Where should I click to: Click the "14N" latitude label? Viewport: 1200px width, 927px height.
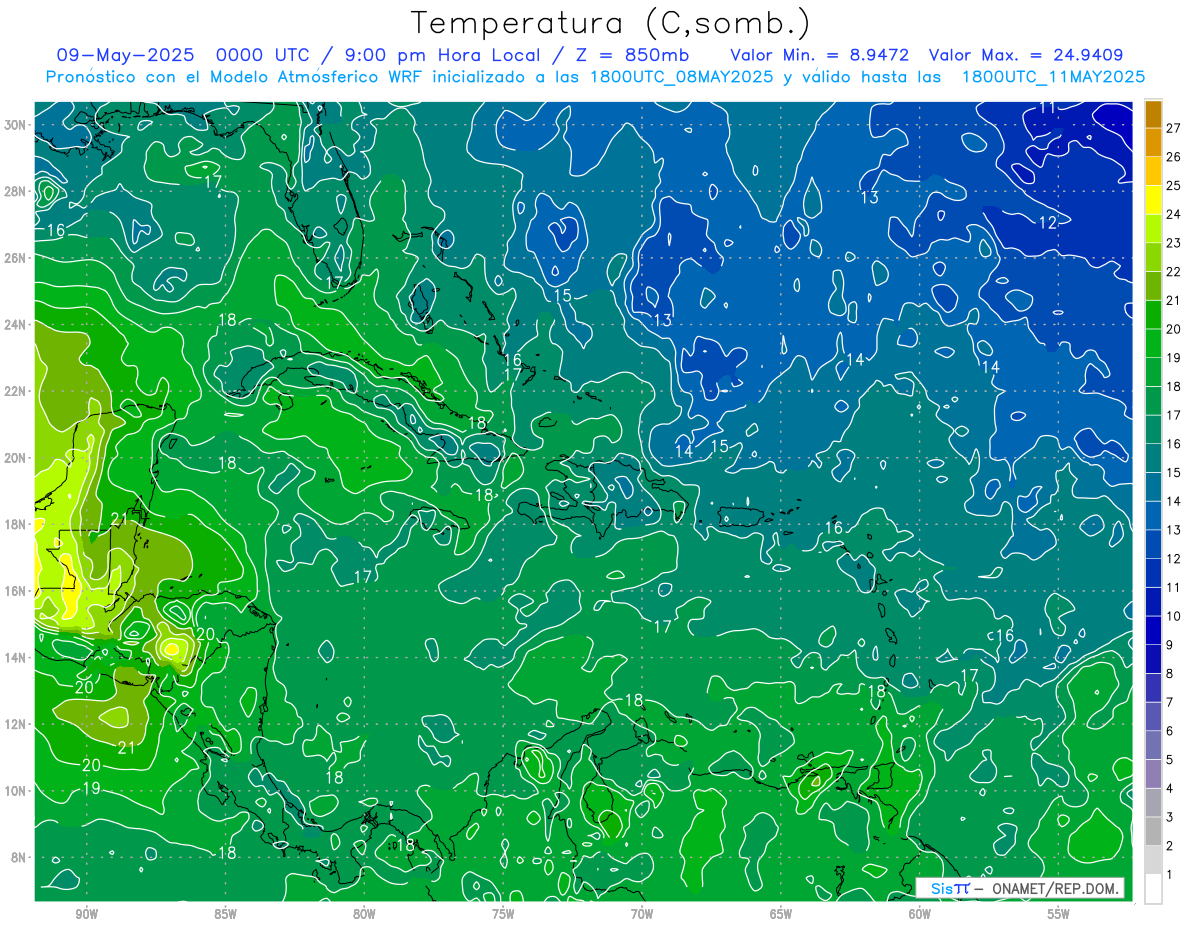[x=17, y=657]
